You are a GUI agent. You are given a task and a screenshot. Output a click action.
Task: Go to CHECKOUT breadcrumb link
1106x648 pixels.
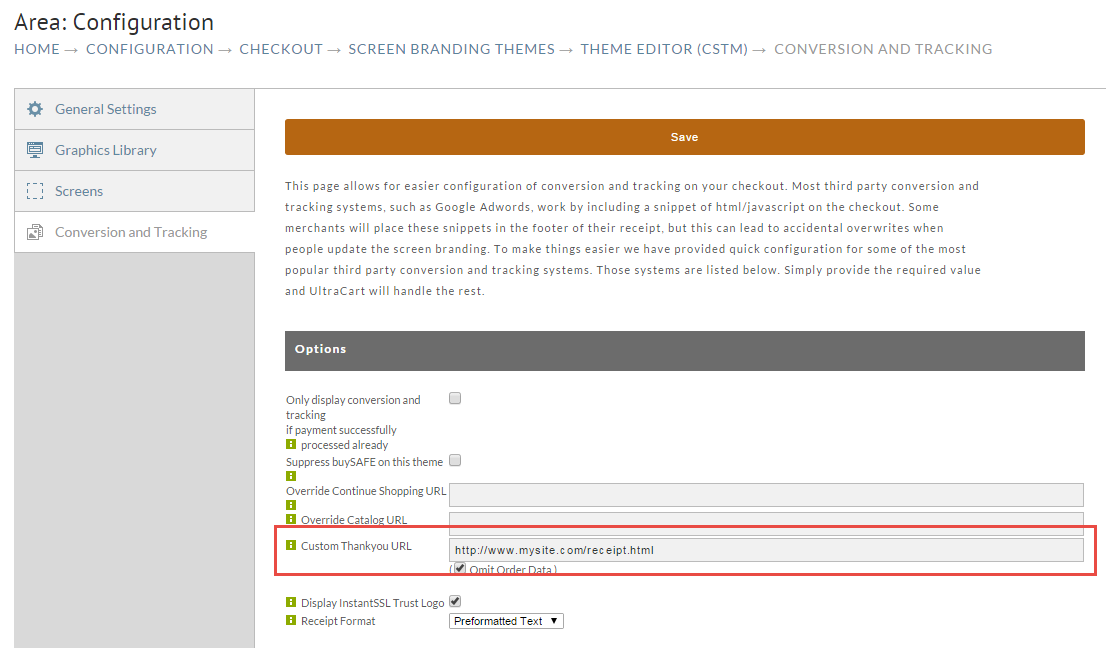point(281,49)
